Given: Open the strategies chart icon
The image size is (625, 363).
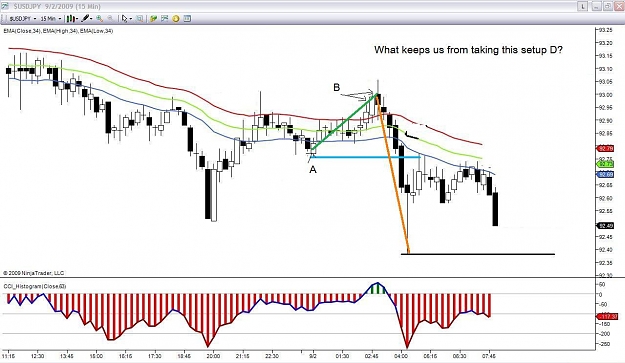Looking at the screenshot, I should (165, 19).
